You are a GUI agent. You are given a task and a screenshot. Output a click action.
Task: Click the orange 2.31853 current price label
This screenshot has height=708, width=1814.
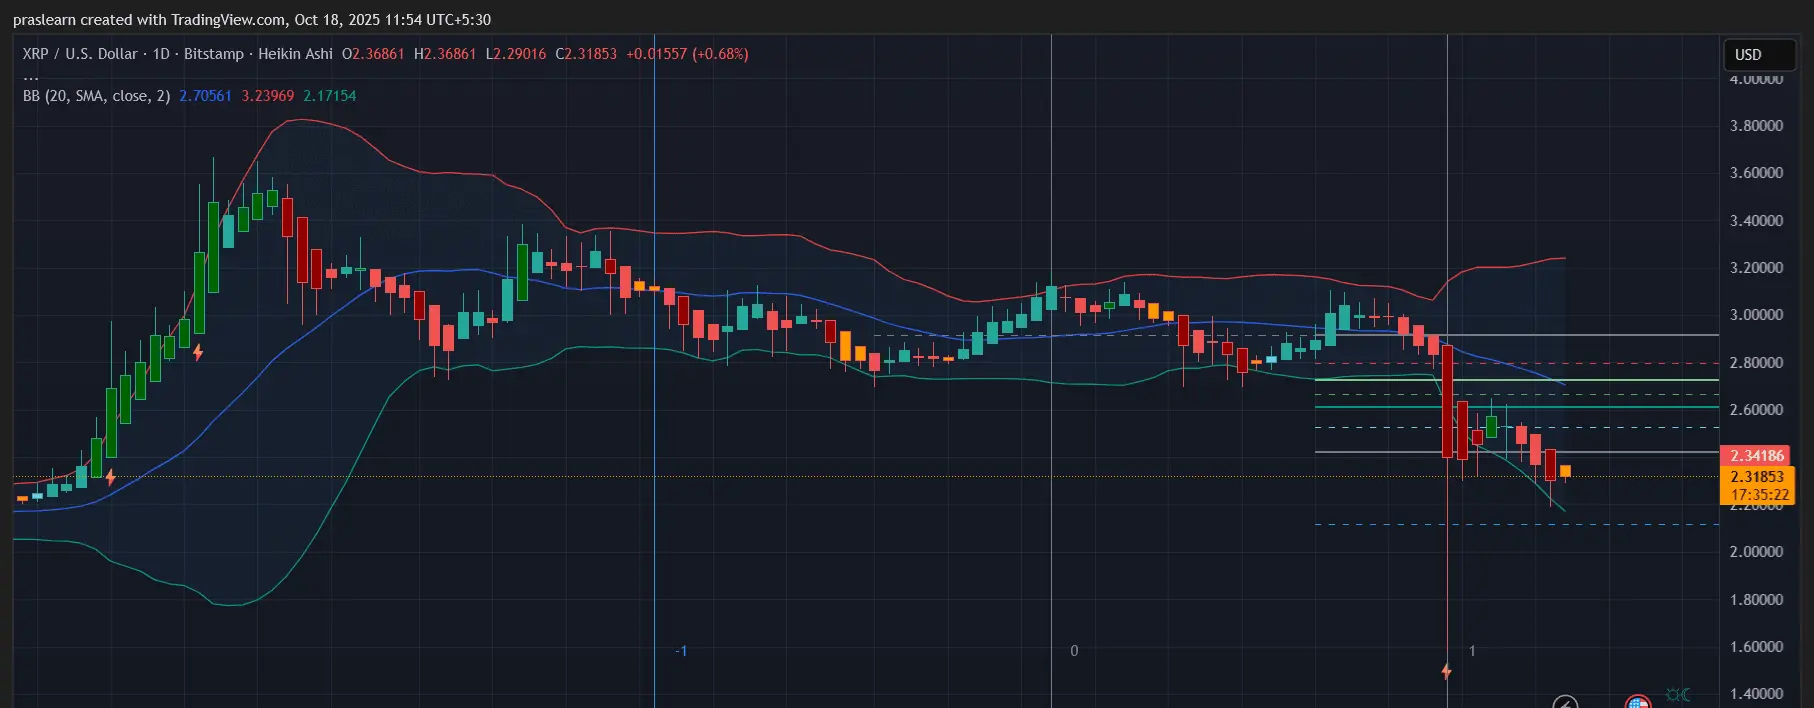(x=1757, y=477)
